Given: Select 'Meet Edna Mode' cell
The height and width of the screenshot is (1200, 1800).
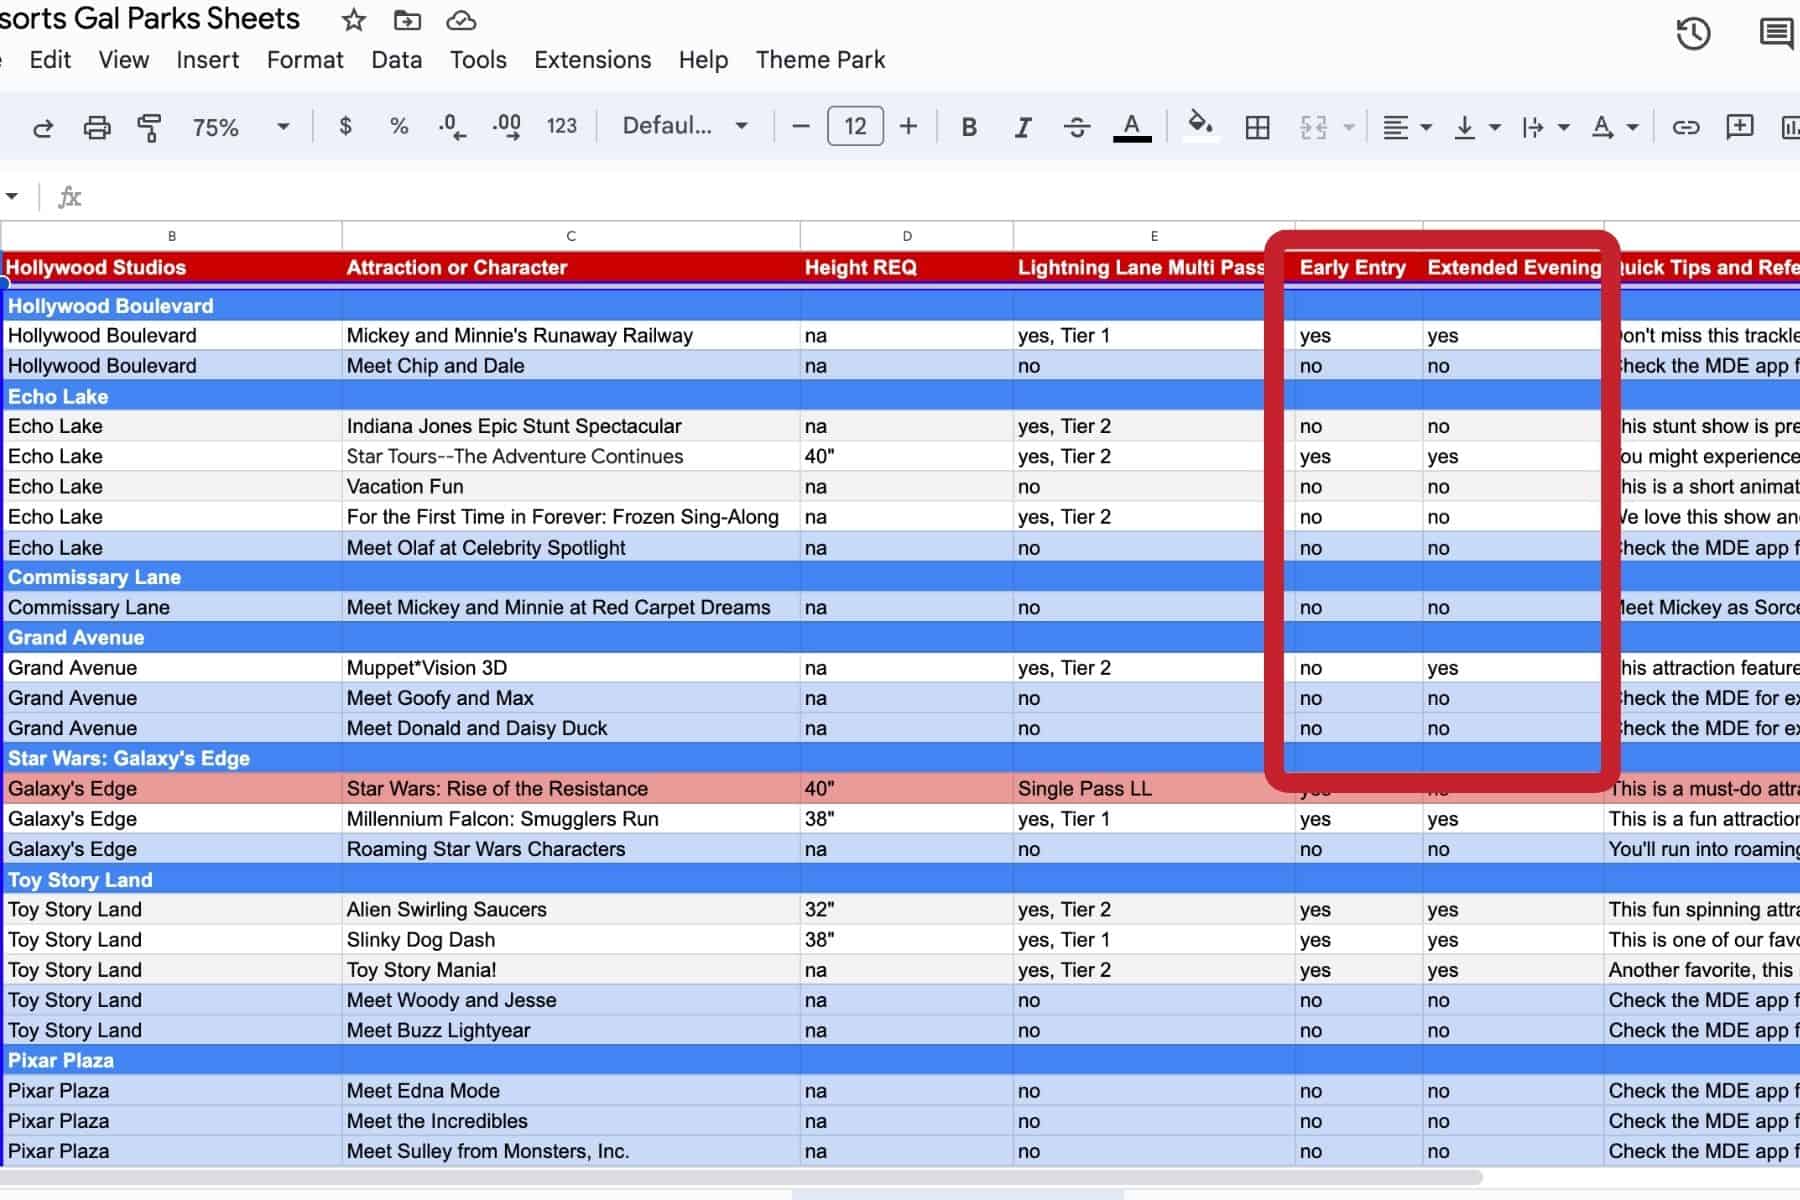Looking at the screenshot, I should [x=571, y=1090].
